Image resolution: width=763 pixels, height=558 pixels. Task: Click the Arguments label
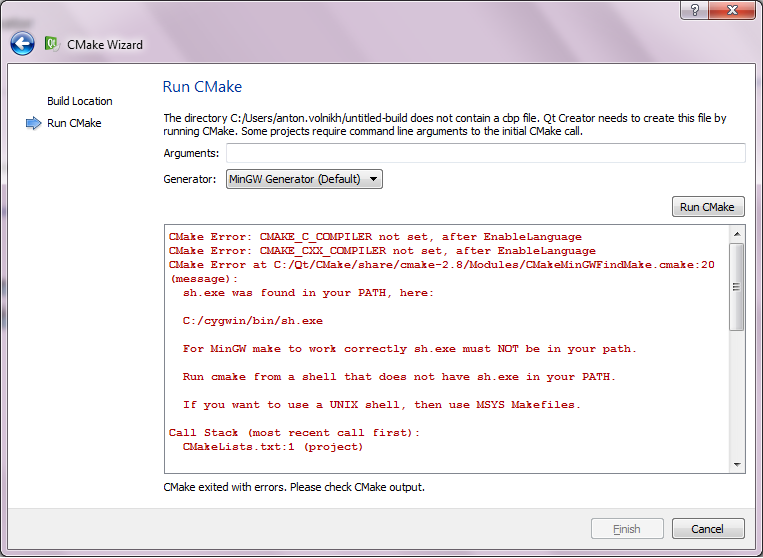pos(191,153)
